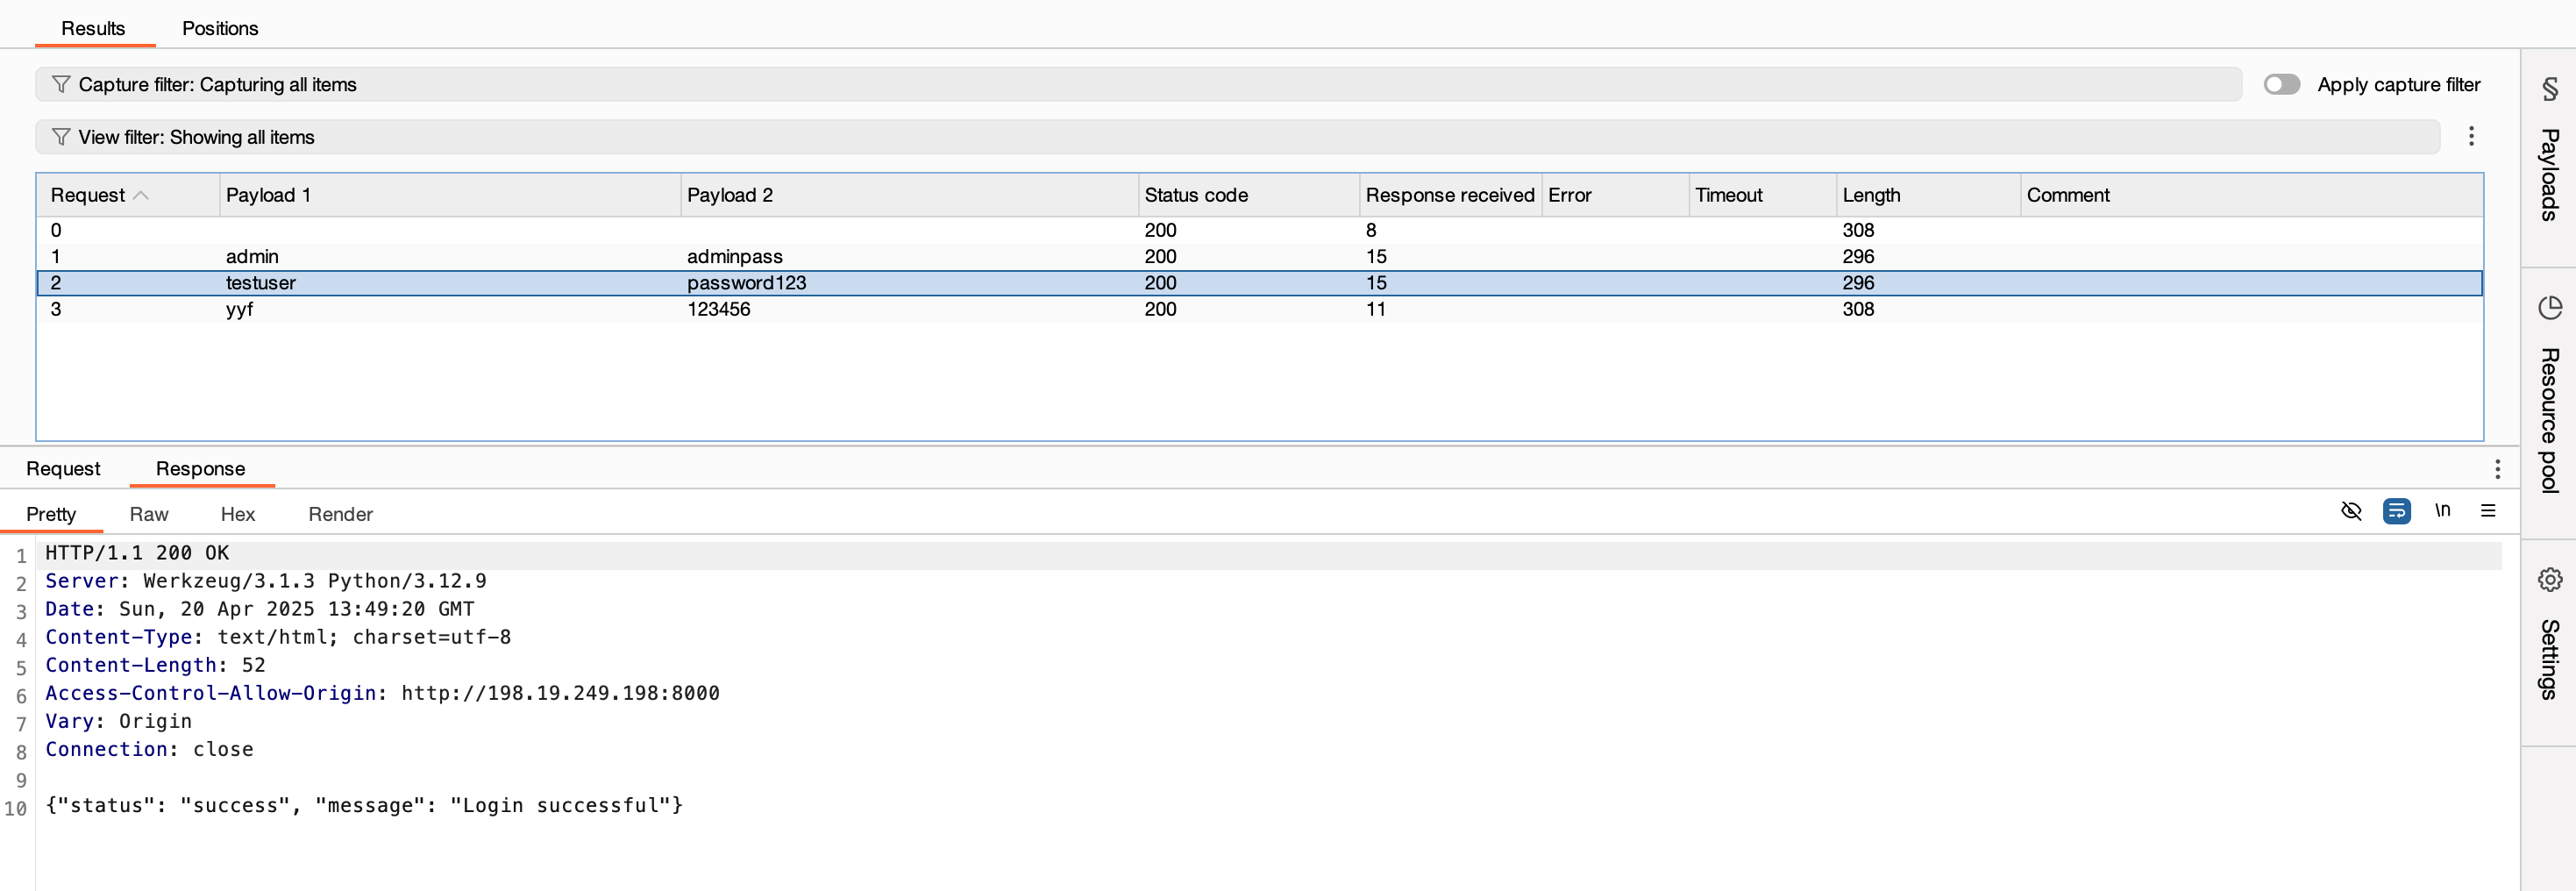Sort by Payload 1 column header
Viewport: 2576px width, 891px height.
[x=450, y=195]
